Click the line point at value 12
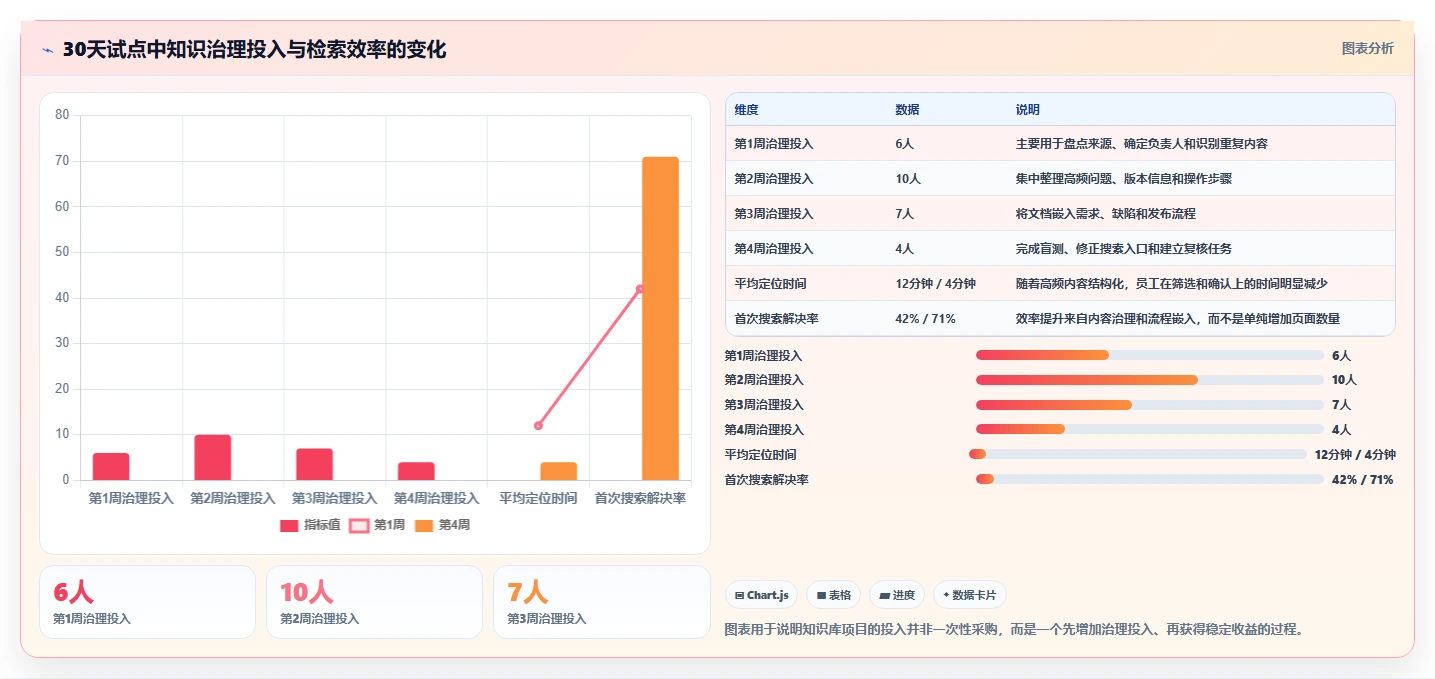1435x679 pixels. tap(538, 426)
